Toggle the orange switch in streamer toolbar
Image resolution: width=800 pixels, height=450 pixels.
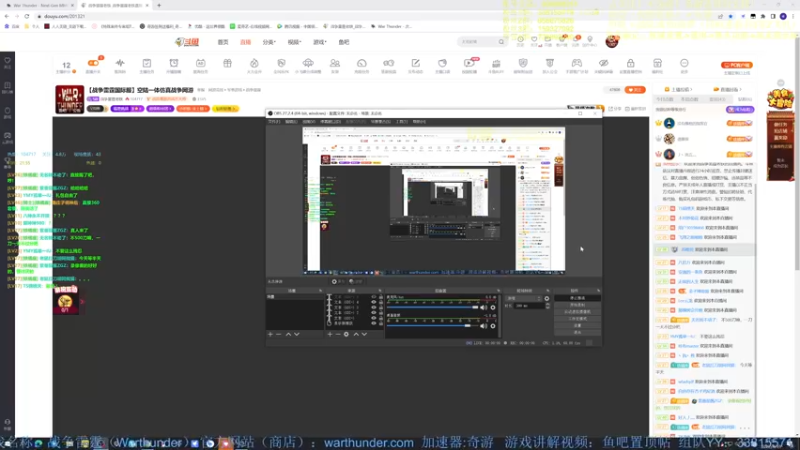point(93,63)
